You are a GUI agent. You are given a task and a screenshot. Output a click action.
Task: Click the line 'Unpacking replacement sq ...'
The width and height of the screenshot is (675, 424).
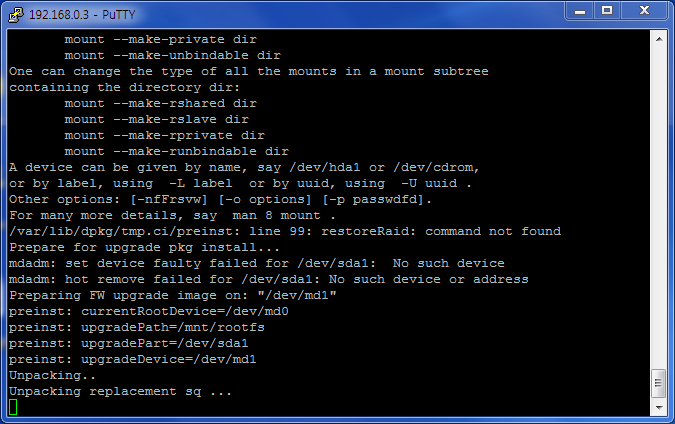[120, 391]
